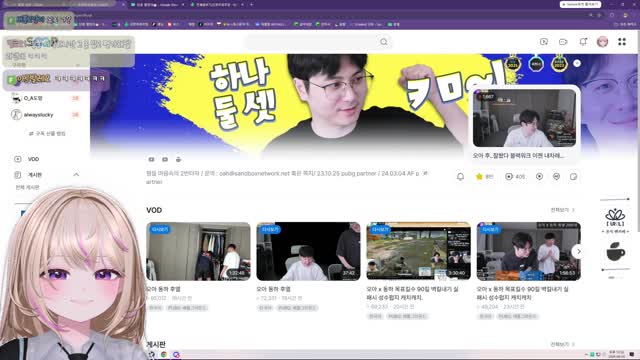Open the pink-haired profile avatar menu

[602, 42]
